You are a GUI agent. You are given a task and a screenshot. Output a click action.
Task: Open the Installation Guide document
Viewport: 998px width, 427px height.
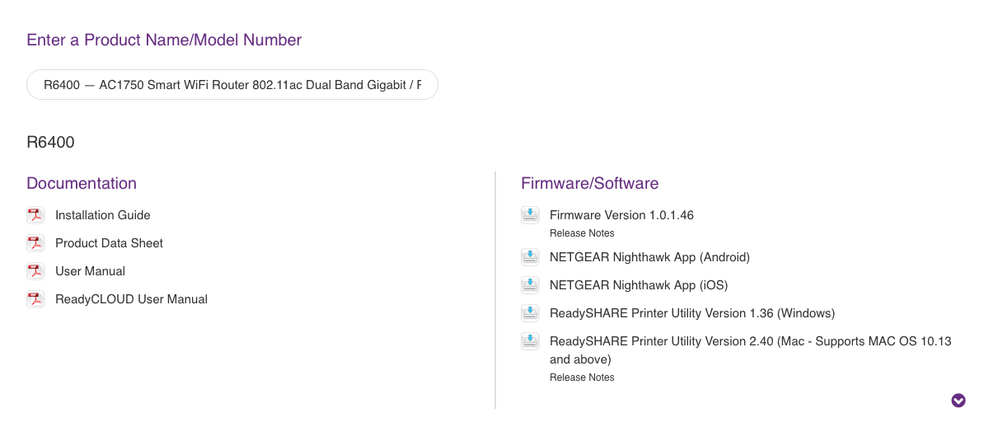pyautogui.click(x=102, y=215)
